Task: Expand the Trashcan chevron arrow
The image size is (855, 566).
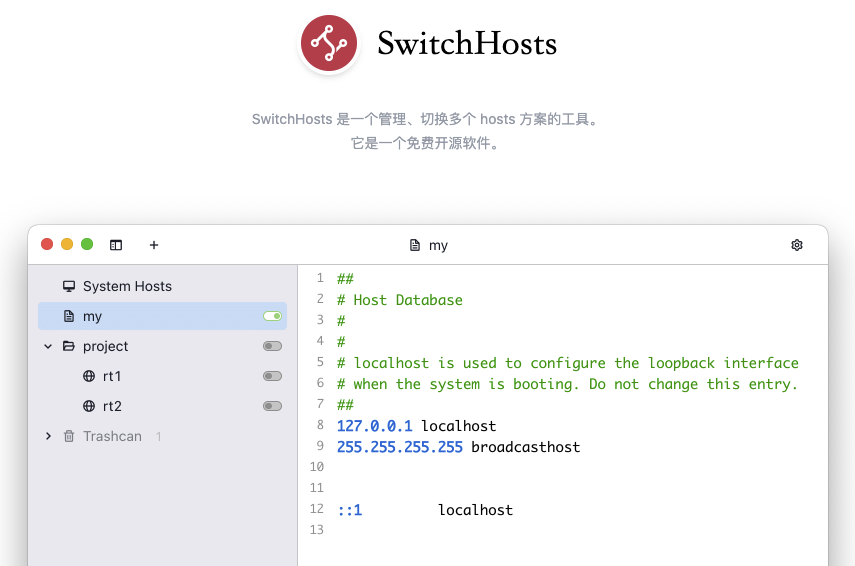Action: point(48,436)
